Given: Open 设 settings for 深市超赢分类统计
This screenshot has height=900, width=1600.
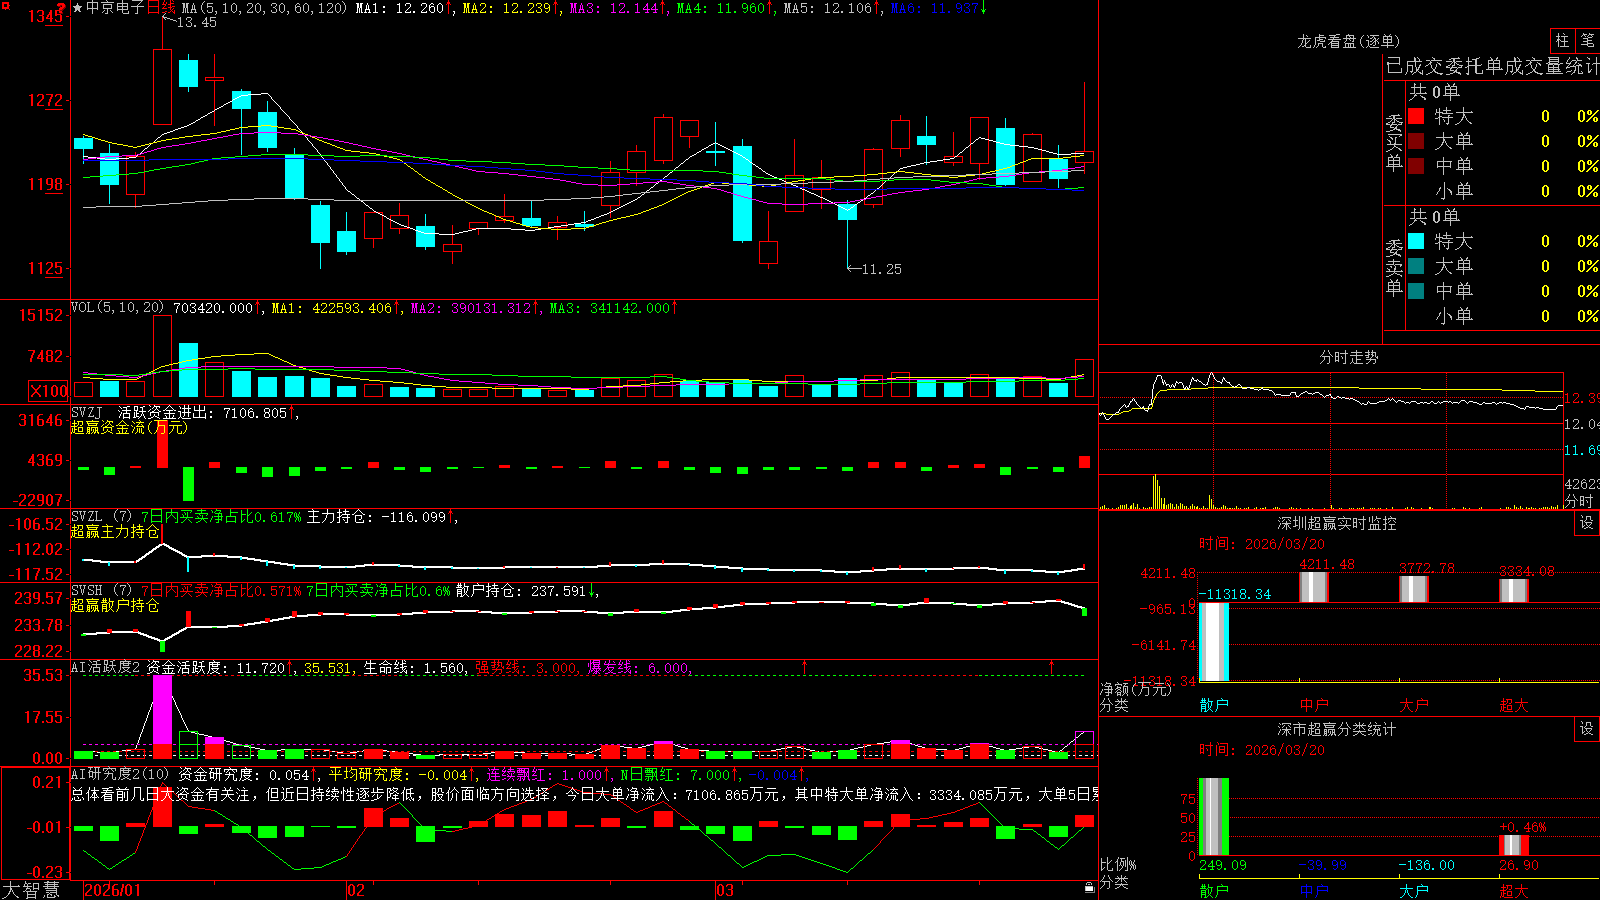Looking at the screenshot, I should tap(1587, 729).
